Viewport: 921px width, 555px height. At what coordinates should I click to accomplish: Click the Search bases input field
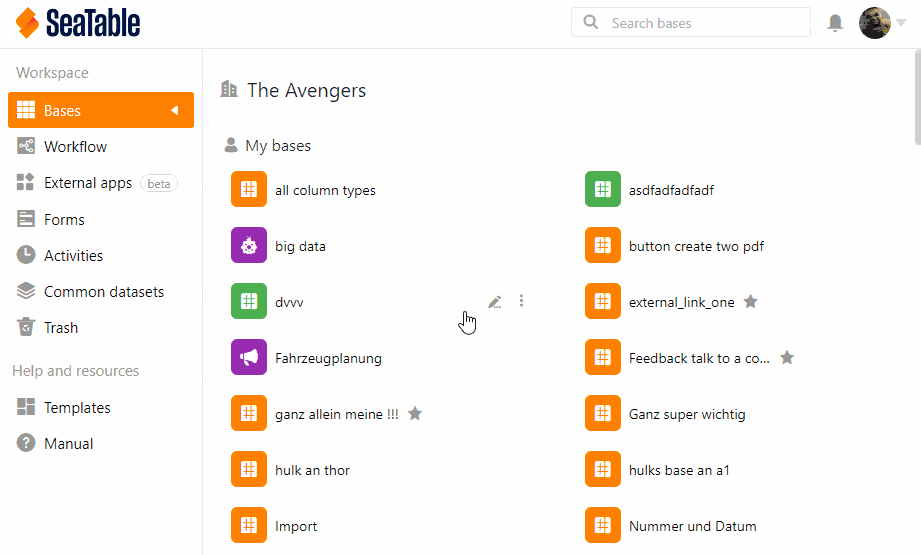[700, 23]
